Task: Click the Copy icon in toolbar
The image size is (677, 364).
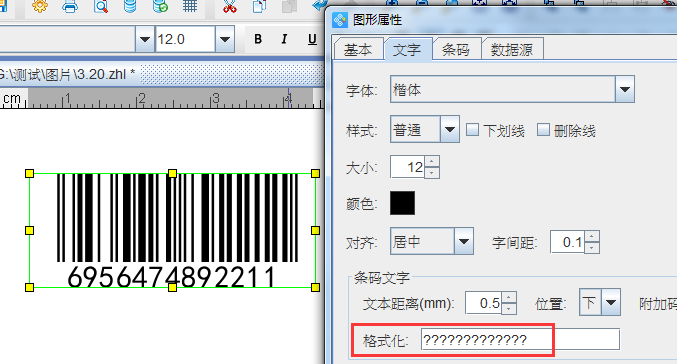Action: tap(259, 6)
